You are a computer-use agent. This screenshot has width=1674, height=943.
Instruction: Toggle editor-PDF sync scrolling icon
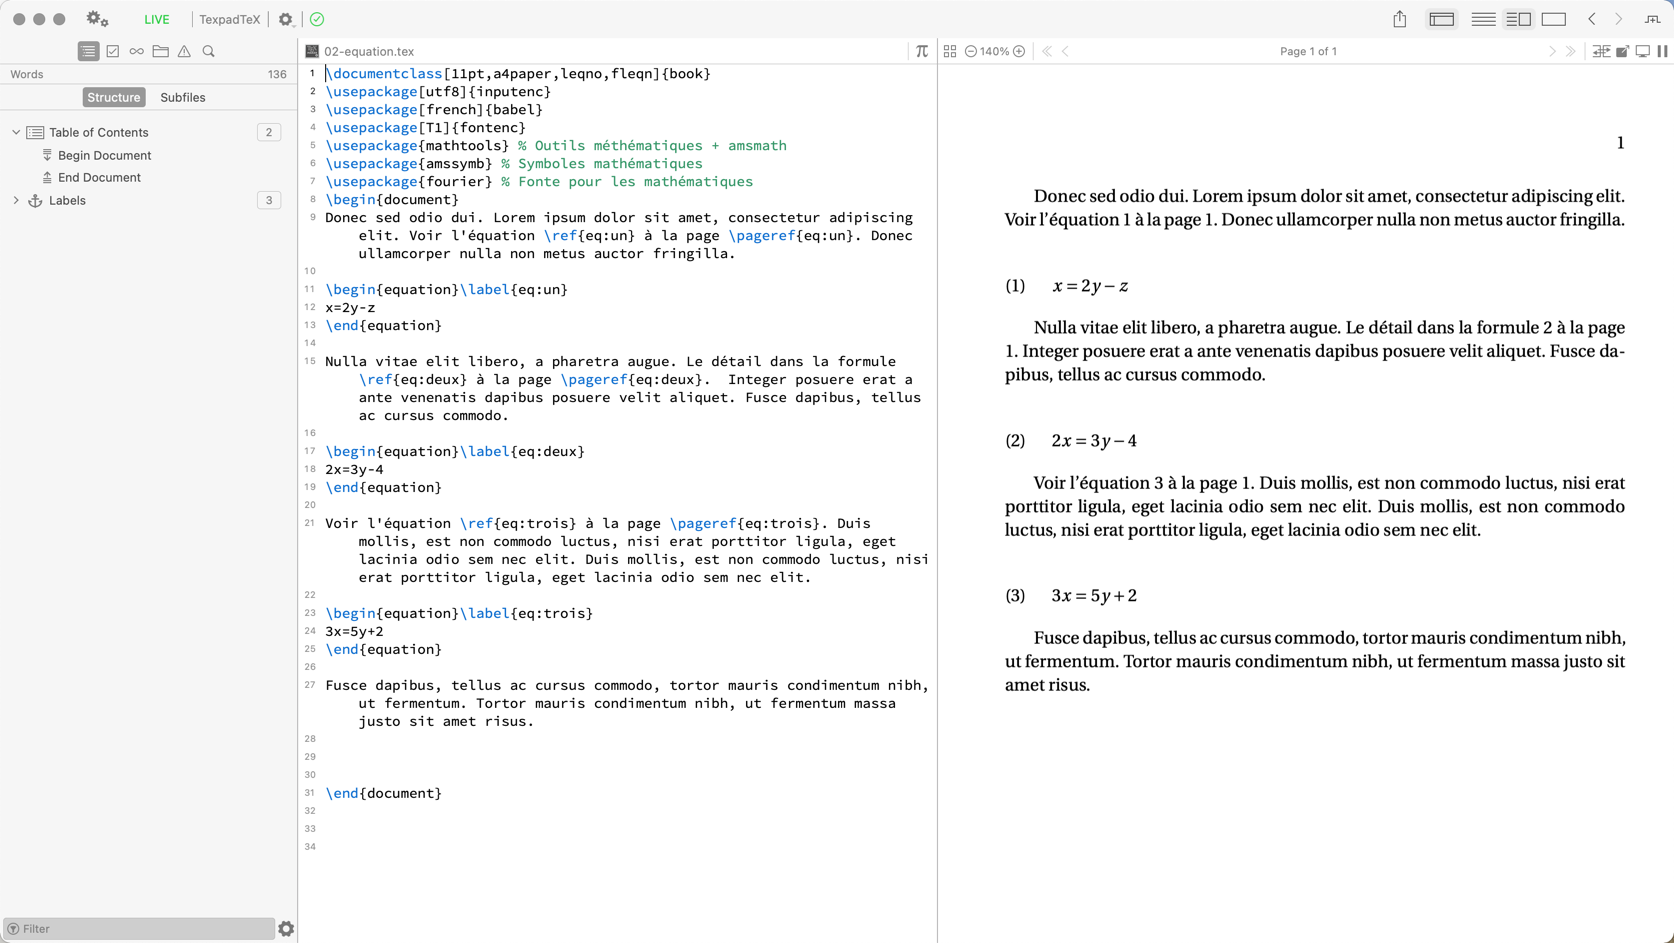pos(1601,51)
